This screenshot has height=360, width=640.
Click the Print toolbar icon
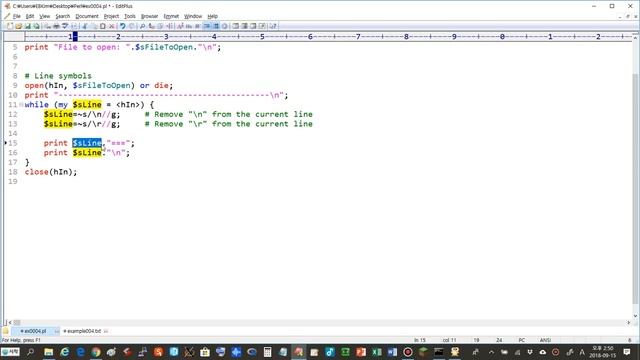coord(56,26)
